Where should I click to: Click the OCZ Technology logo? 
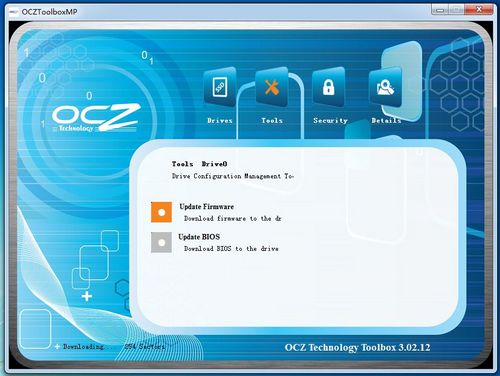click(96, 117)
